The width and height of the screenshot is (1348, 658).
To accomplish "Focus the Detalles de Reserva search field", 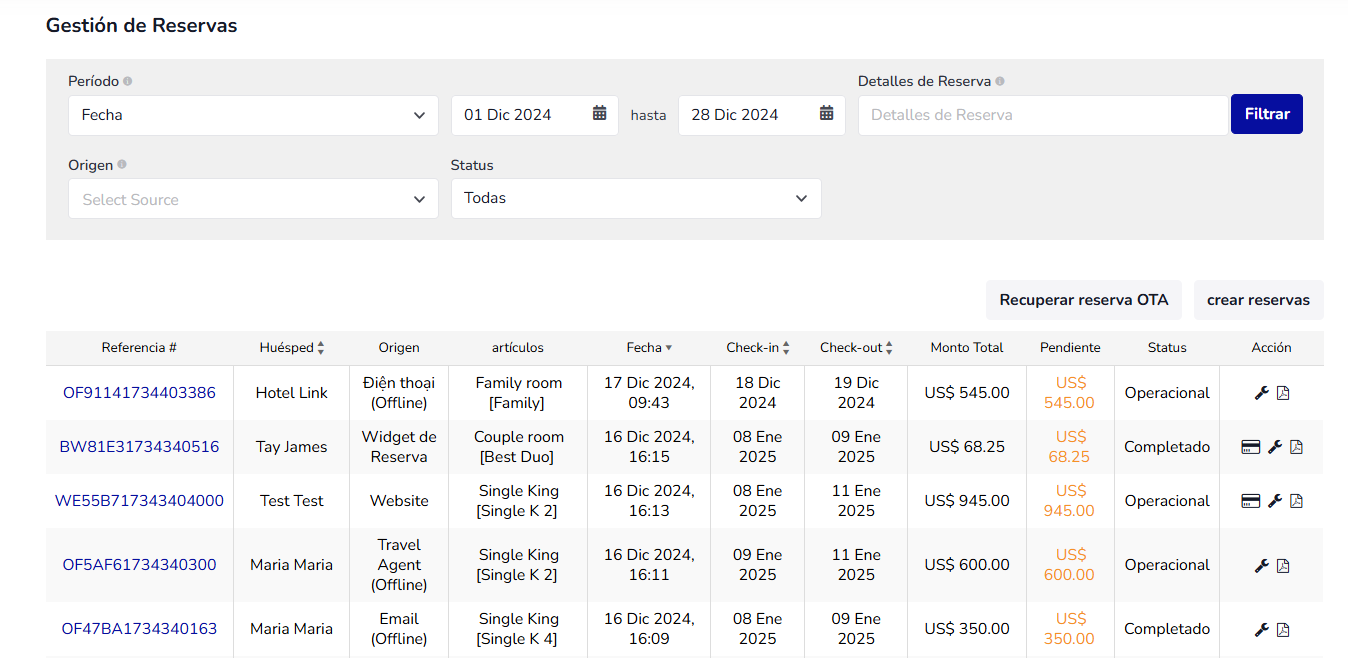I will point(1043,115).
